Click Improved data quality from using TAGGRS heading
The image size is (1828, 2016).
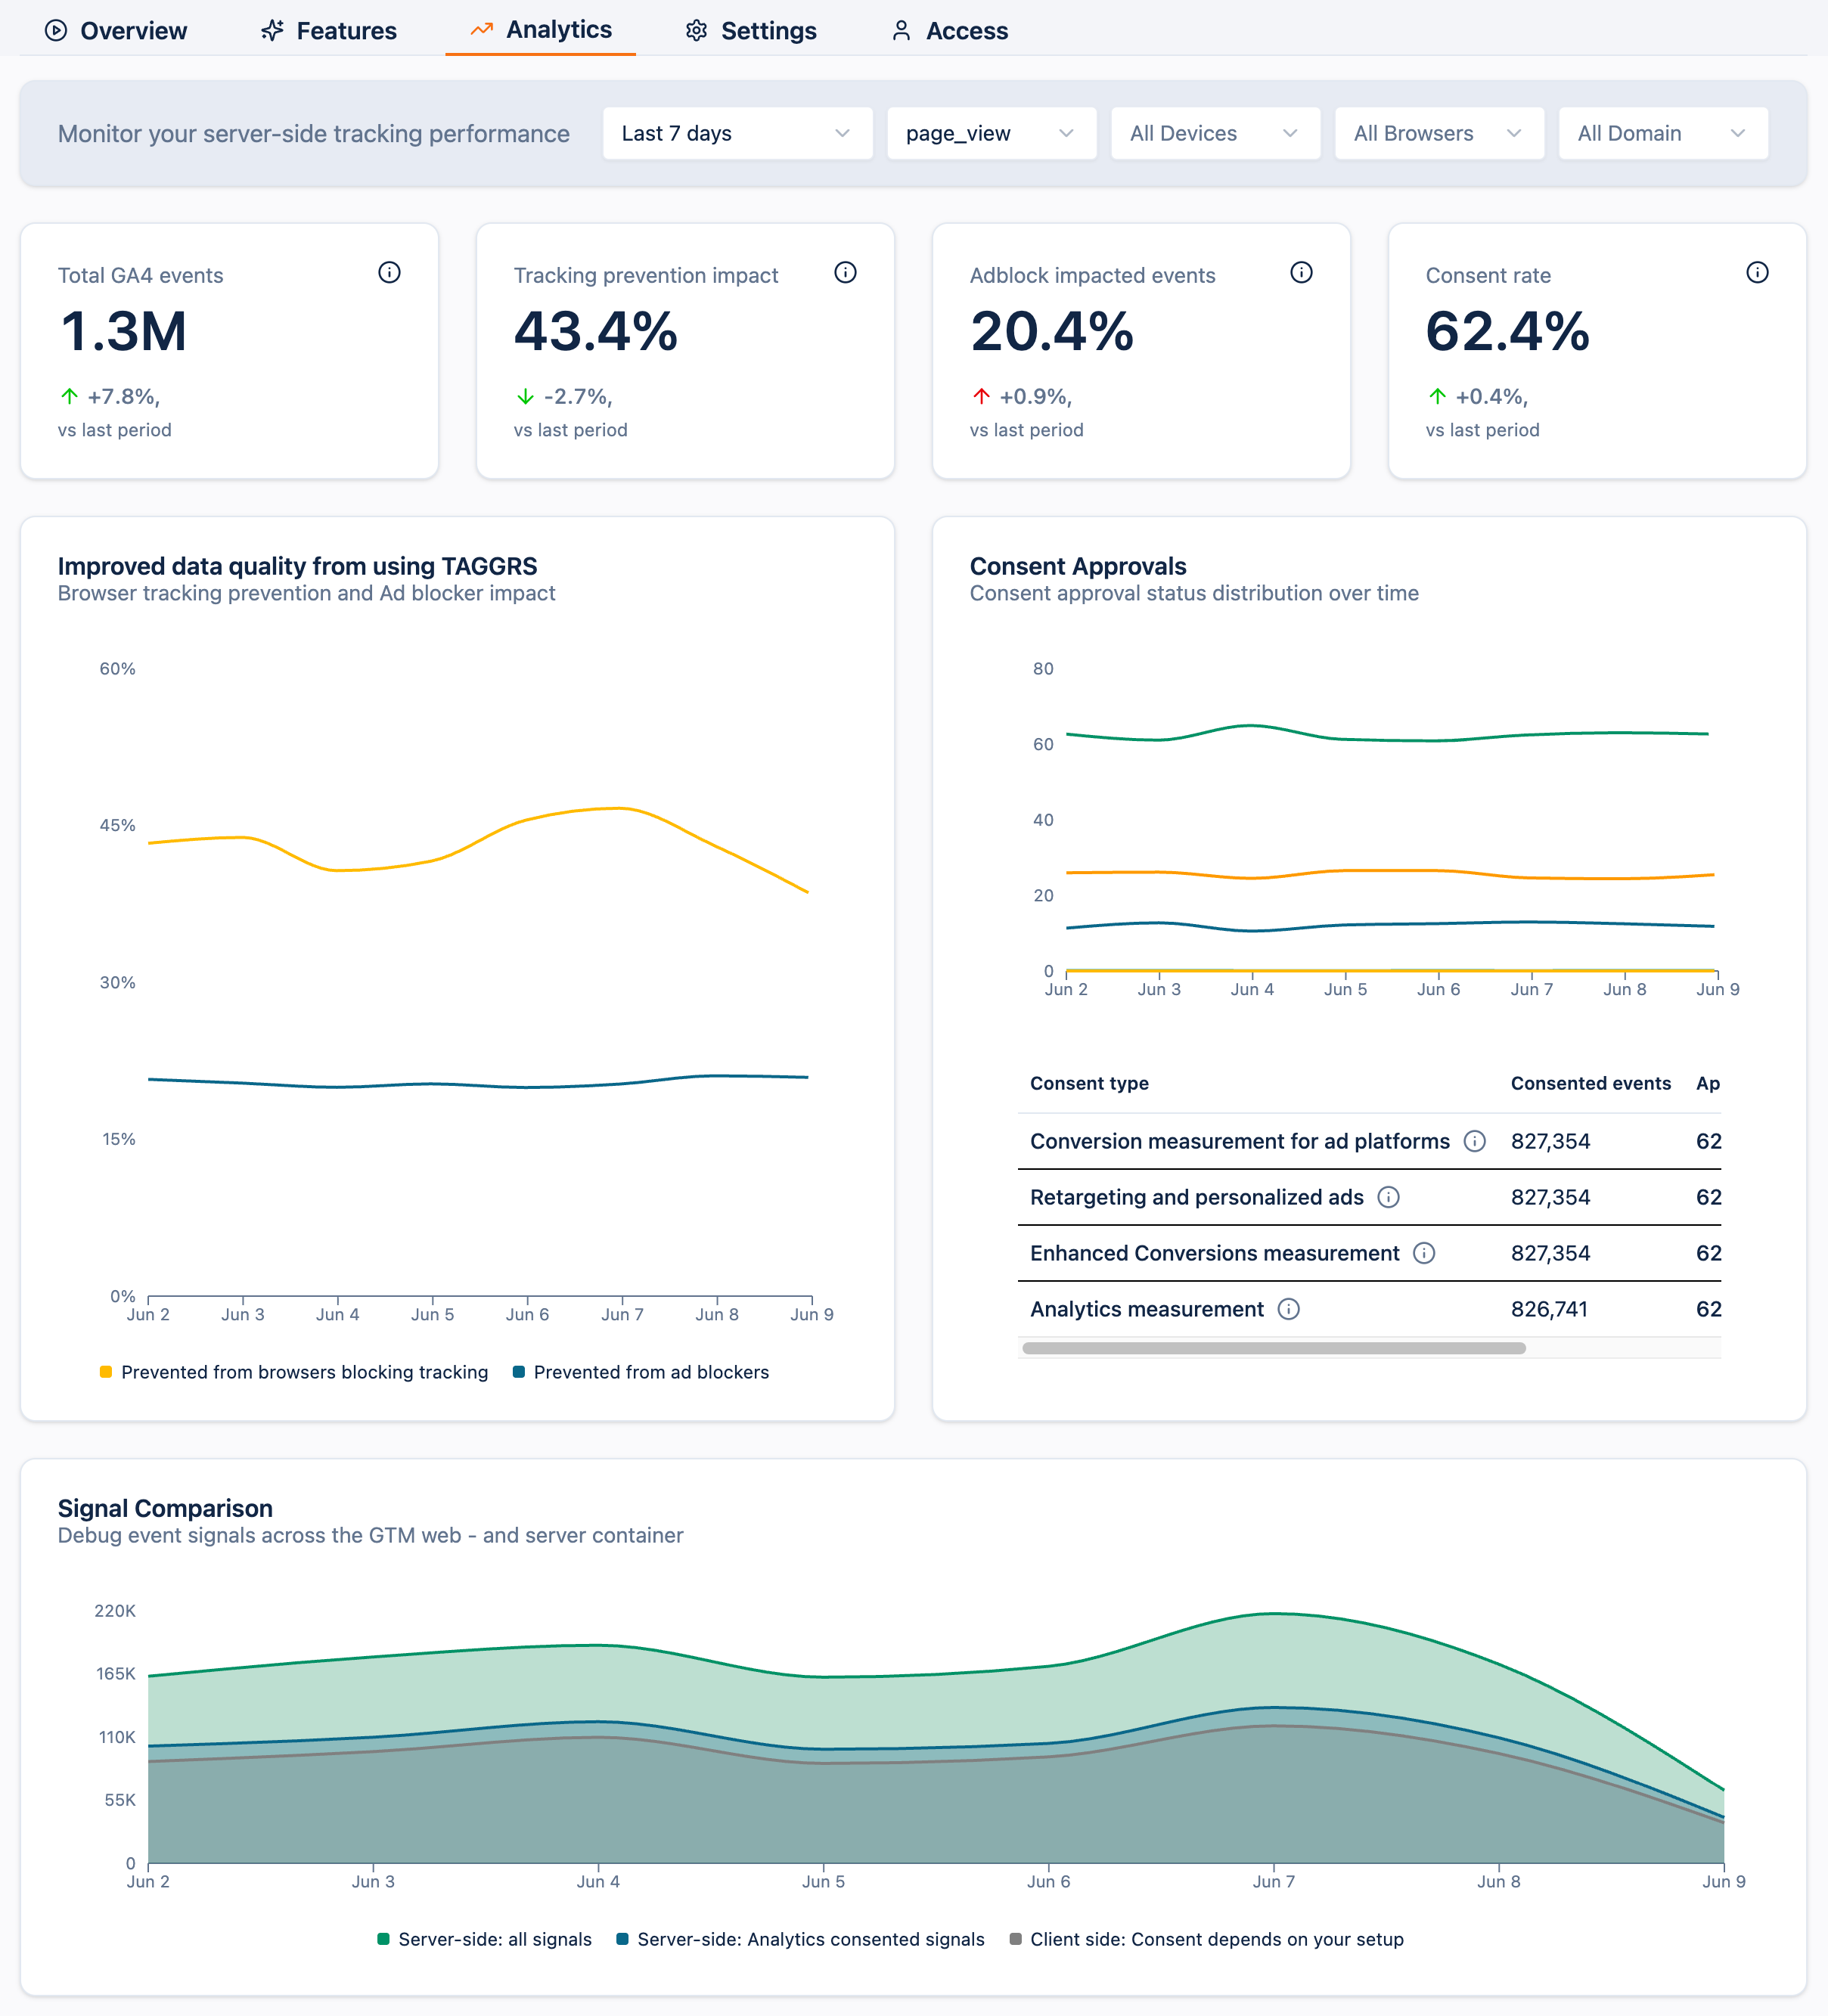pyautogui.click(x=297, y=566)
